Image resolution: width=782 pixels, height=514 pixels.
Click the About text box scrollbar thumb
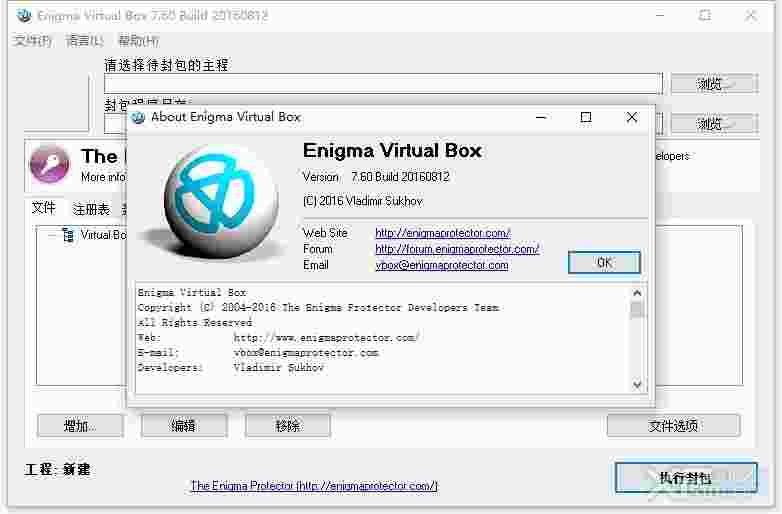636,310
